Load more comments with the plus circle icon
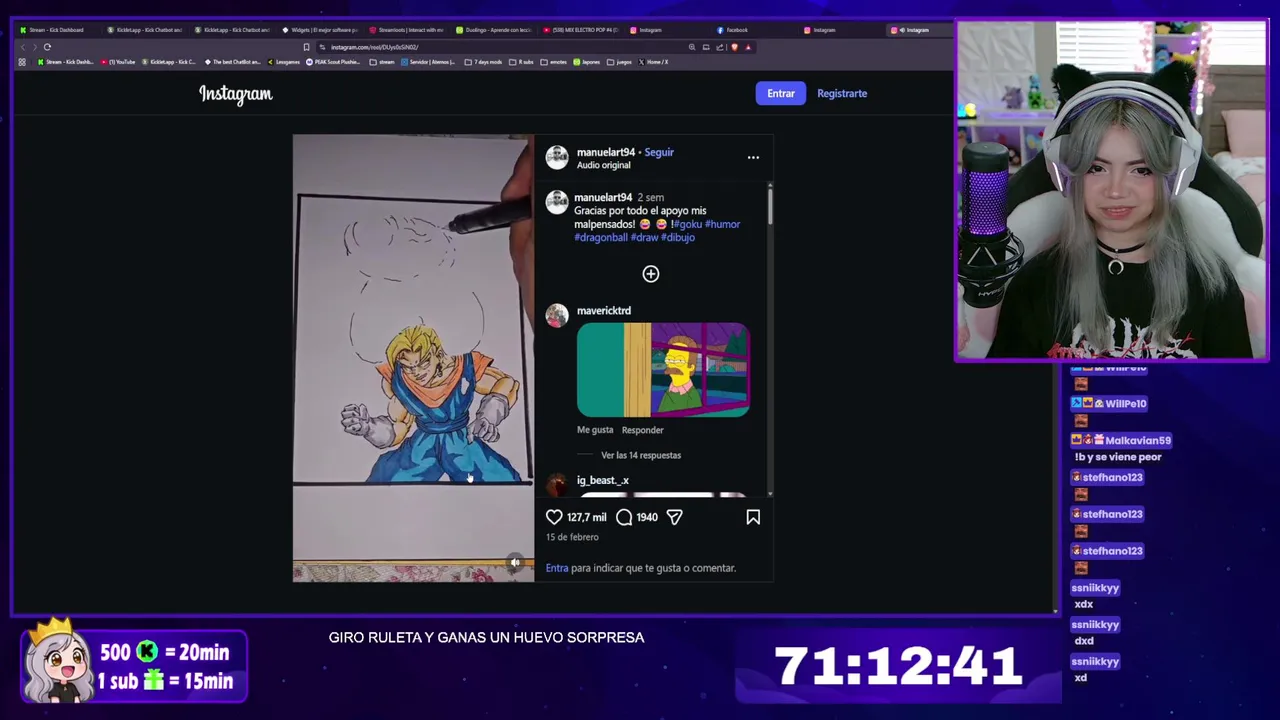 pyautogui.click(x=651, y=274)
